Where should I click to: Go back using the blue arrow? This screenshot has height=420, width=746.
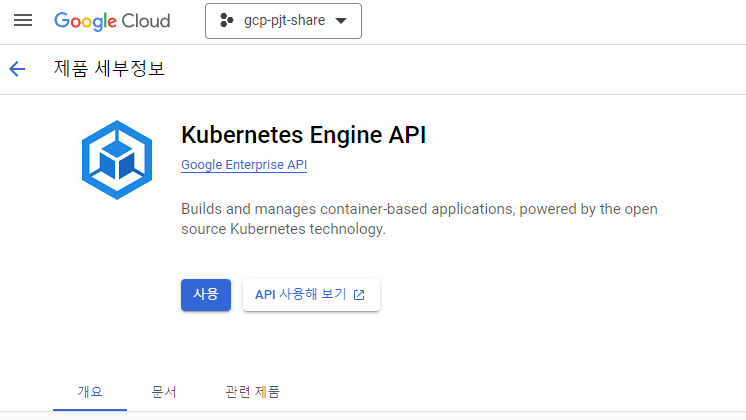[17, 69]
